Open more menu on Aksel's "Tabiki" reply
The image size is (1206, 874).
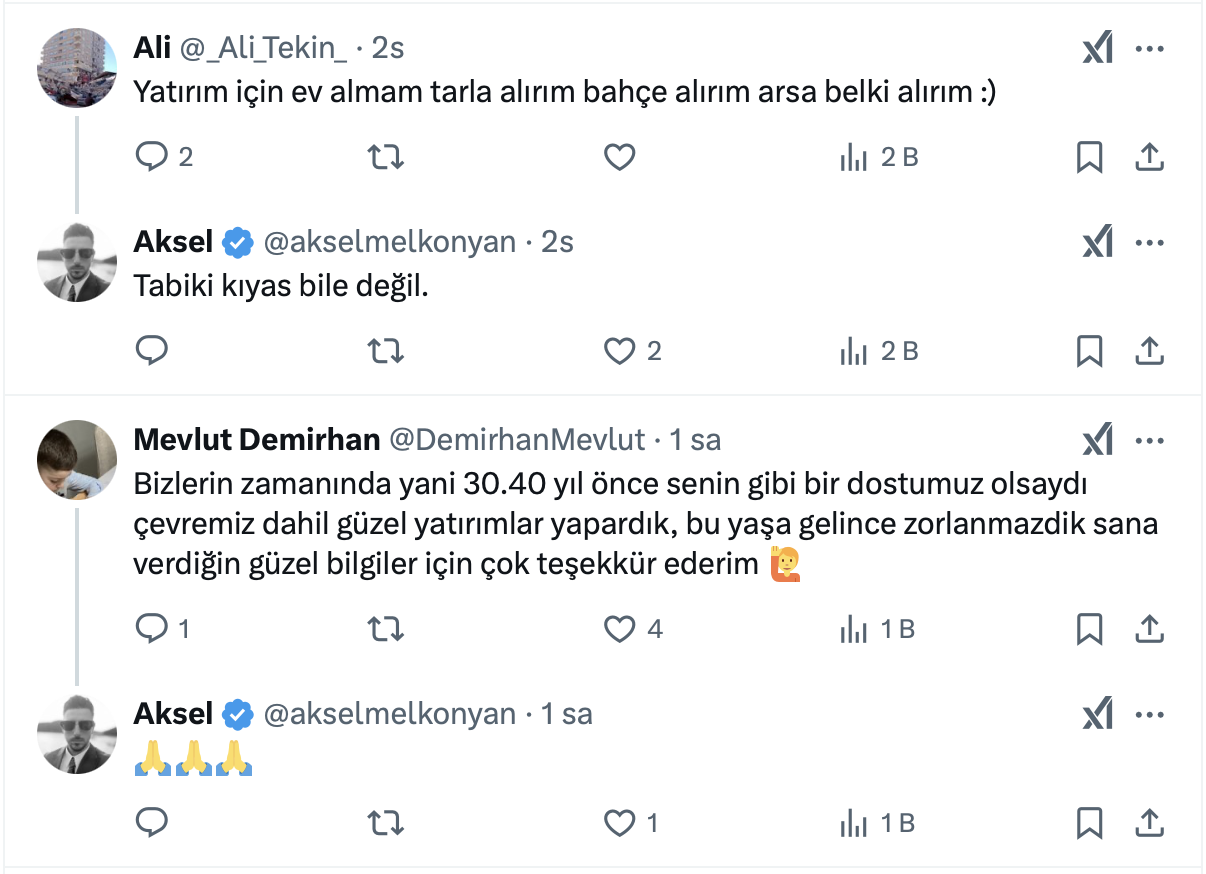pyautogui.click(x=1150, y=243)
